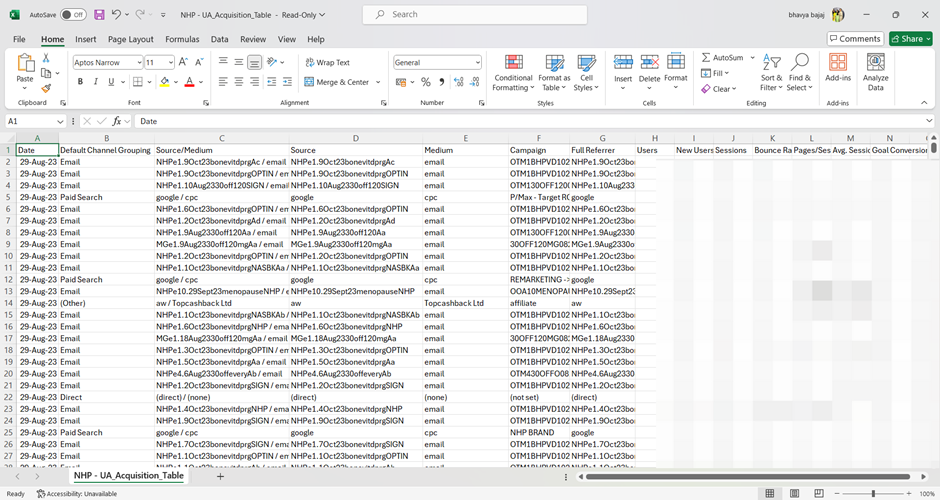This screenshot has height=500, width=940.
Task: Open the Page Layout tab
Action: click(131, 39)
